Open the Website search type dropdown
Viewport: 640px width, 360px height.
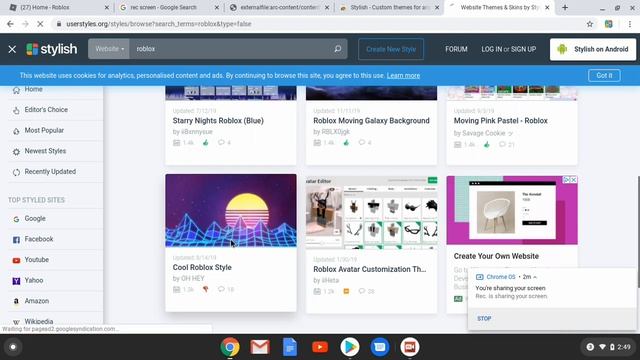click(109, 49)
